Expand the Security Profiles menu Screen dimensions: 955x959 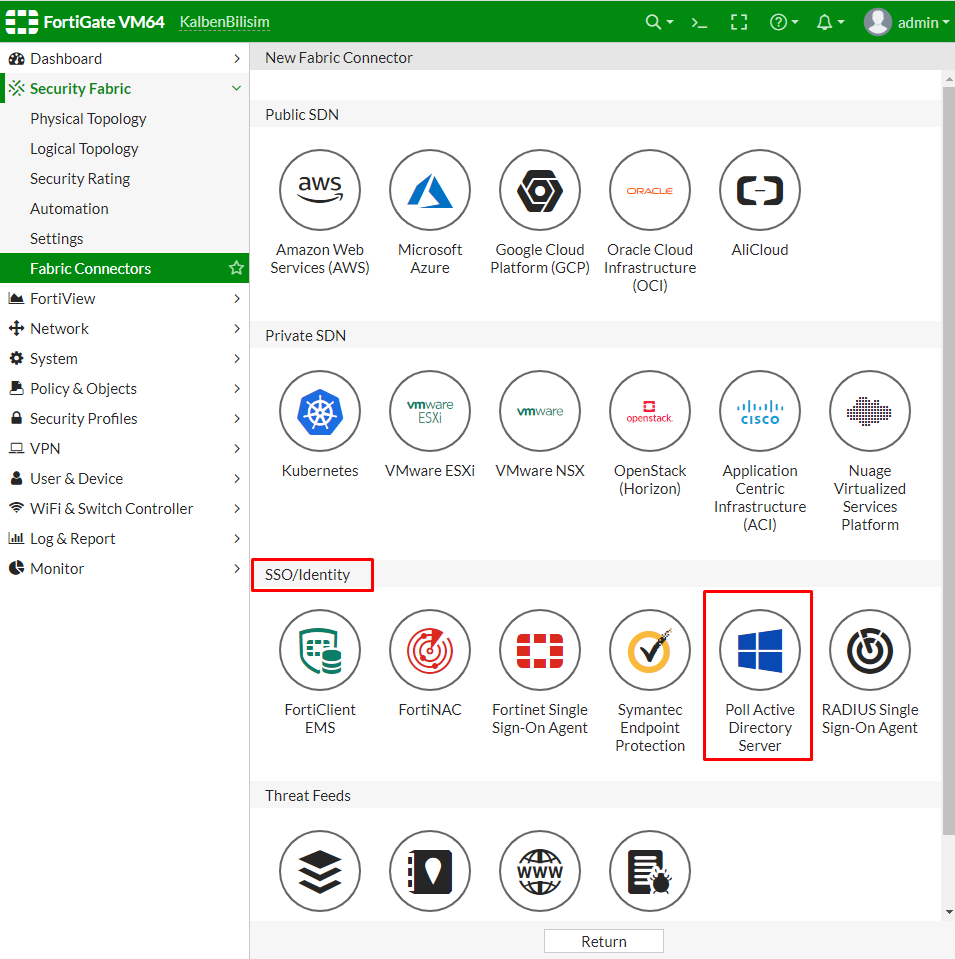coord(124,418)
